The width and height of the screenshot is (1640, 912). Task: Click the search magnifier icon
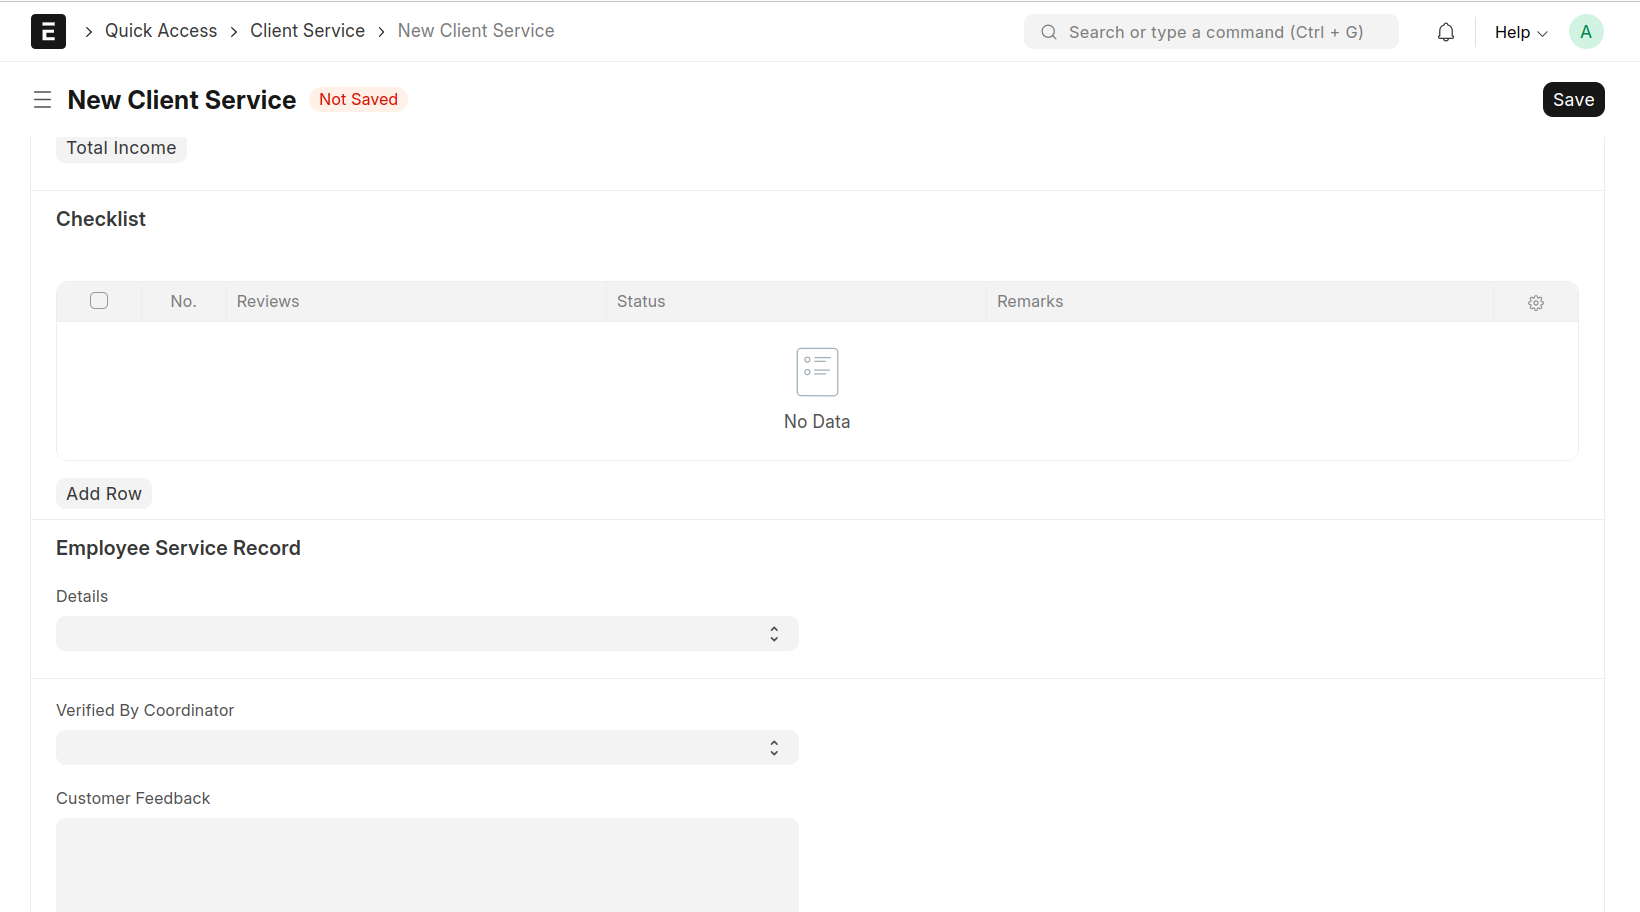tap(1048, 32)
